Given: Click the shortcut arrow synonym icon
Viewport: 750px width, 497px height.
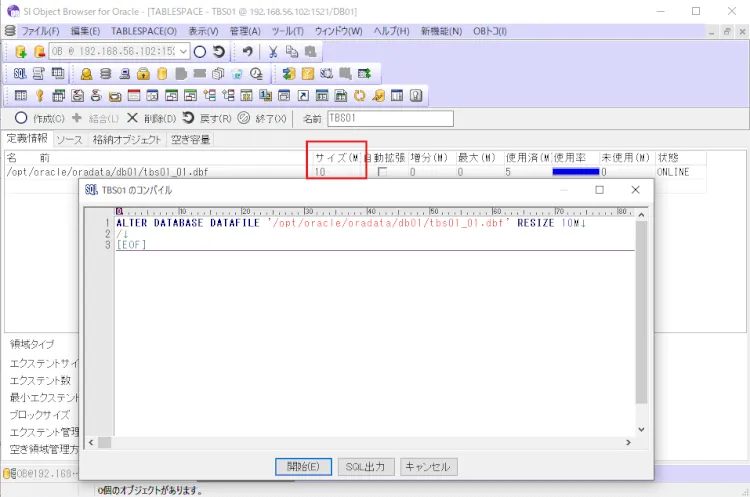Looking at the screenshot, I should 303,96.
